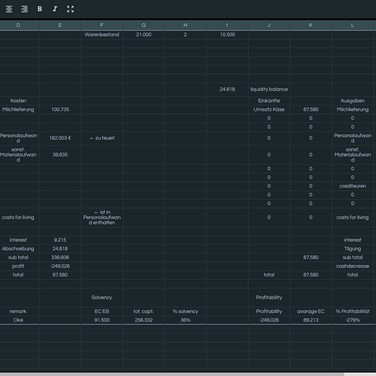
Task: Toggle bold formatting with the B icon
Action: [40, 9]
